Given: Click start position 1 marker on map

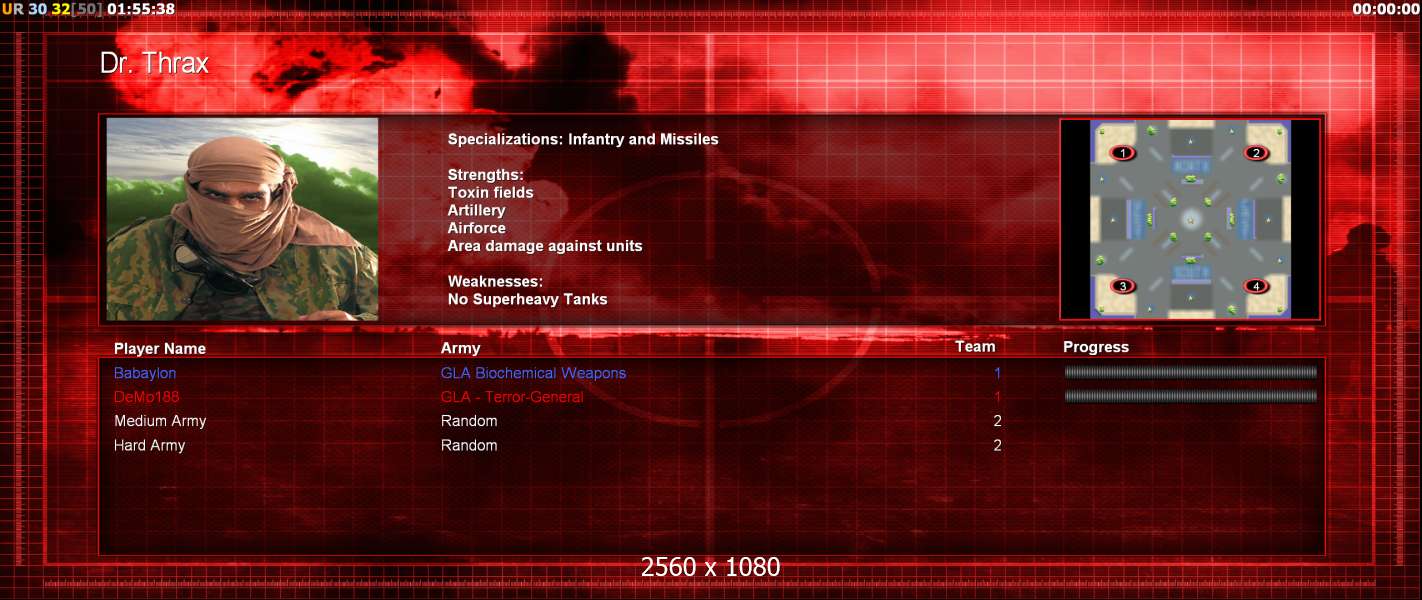Looking at the screenshot, I should click(x=1123, y=153).
